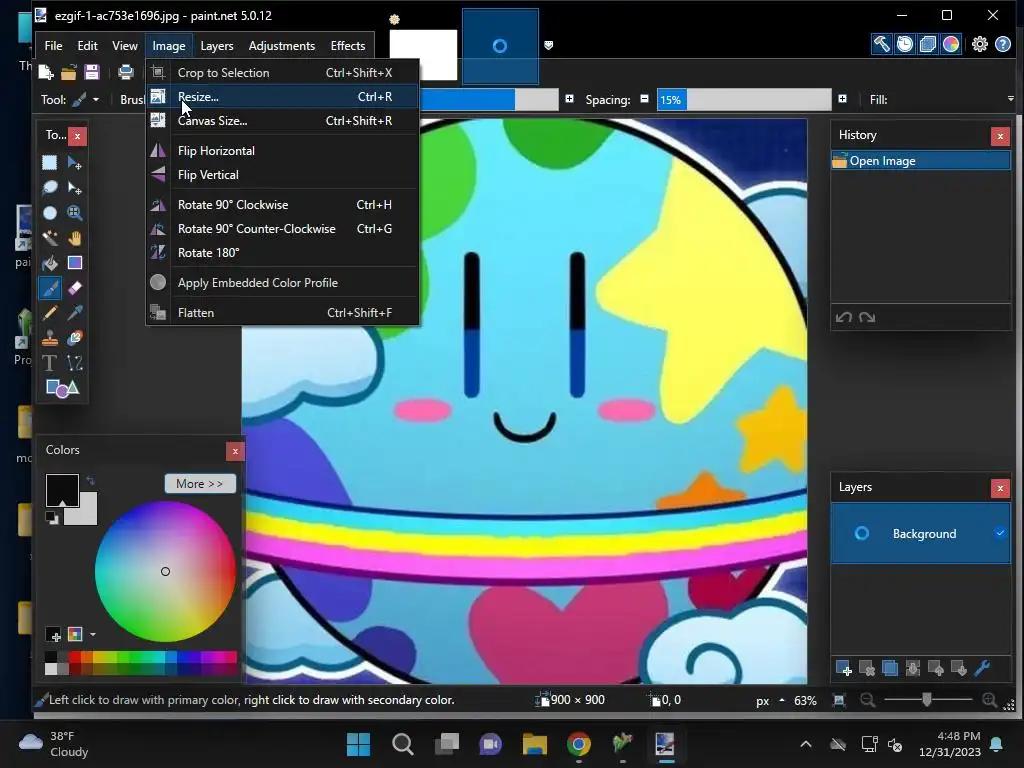Viewport: 1024px width, 768px height.
Task: Expand the toolbar overflow arrow near Fill
Action: [x=1010, y=99]
